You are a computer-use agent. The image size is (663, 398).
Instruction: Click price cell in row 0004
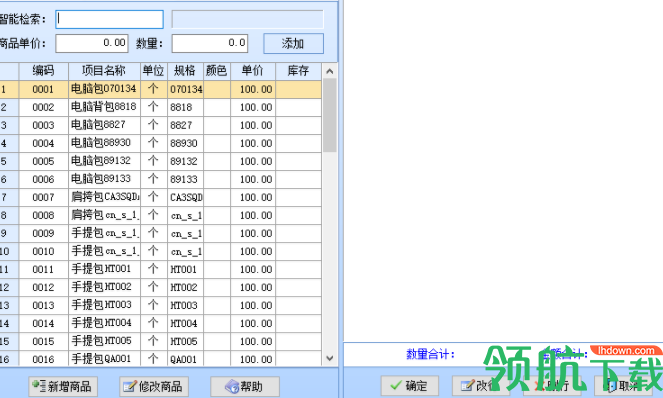point(253,143)
